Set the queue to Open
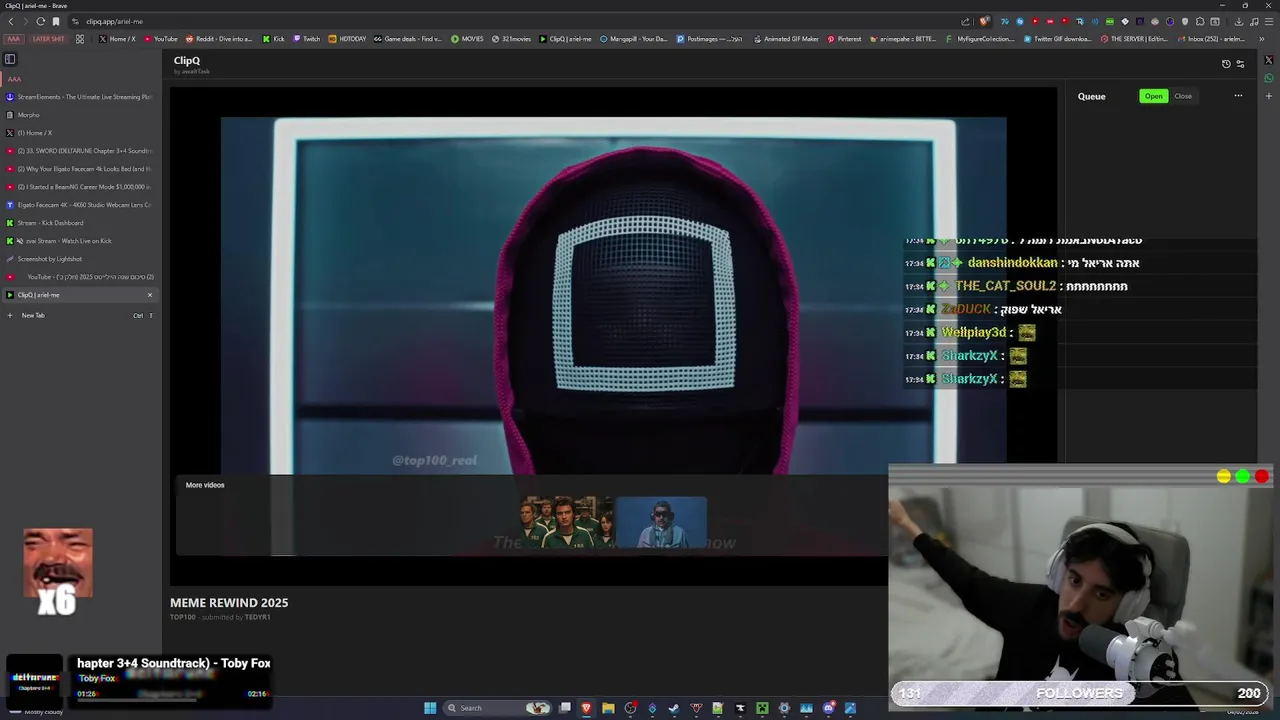Image resolution: width=1280 pixels, height=720 pixels. click(1154, 96)
